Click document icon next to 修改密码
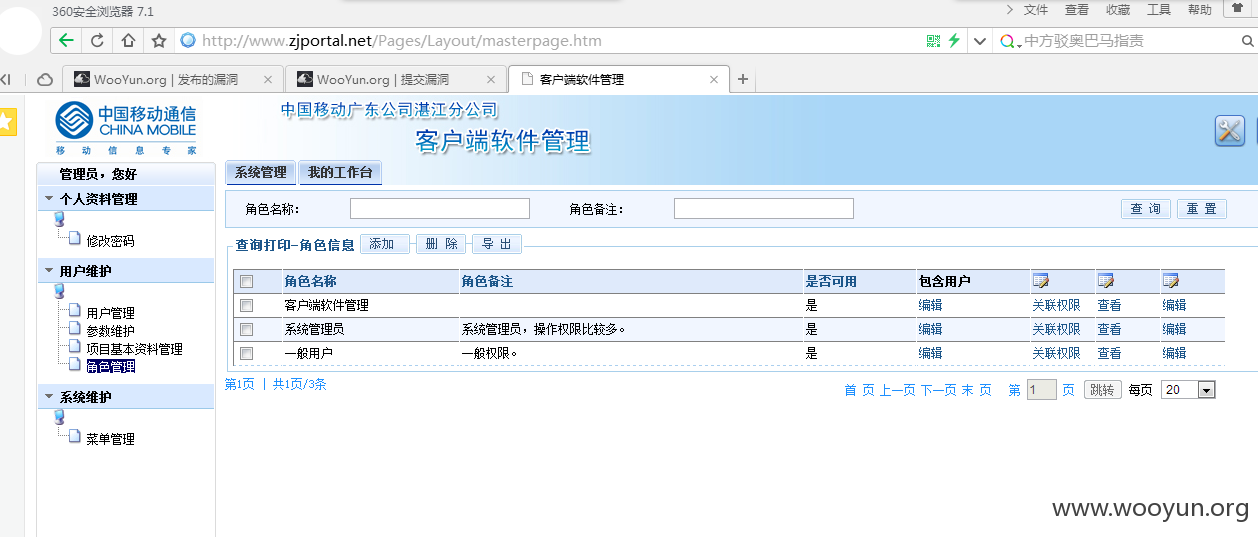Image resolution: width=1258 pixels, height=537 pixels. click(74, 239)
